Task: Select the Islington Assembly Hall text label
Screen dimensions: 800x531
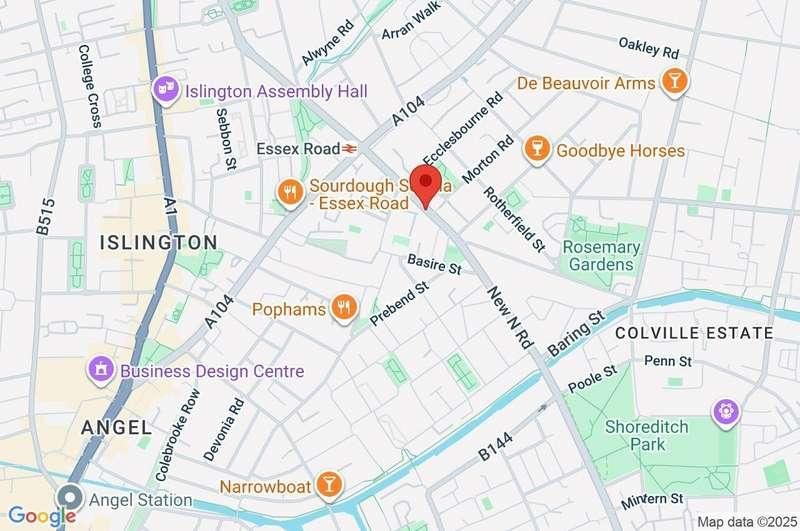Action: pyautogui.click(x=276, y=92)
